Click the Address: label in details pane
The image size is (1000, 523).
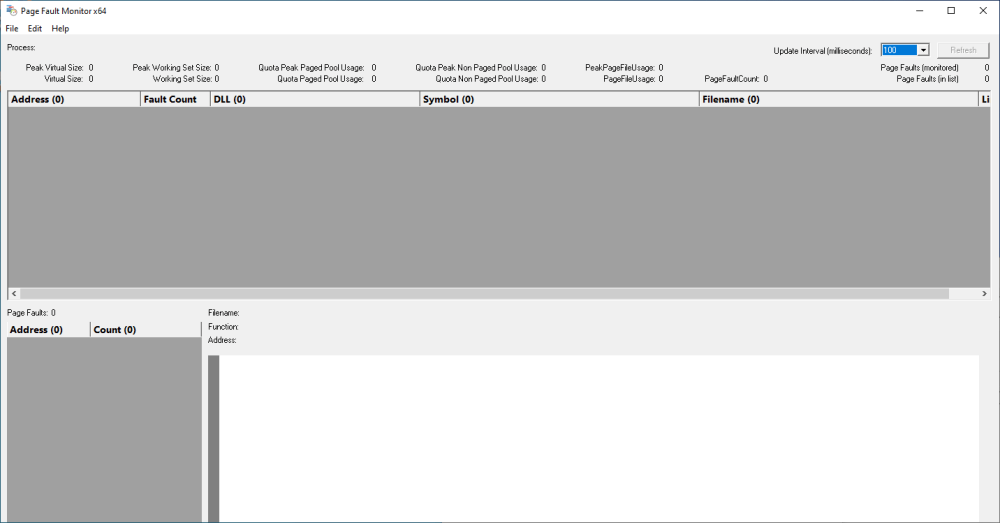point(222,341)
